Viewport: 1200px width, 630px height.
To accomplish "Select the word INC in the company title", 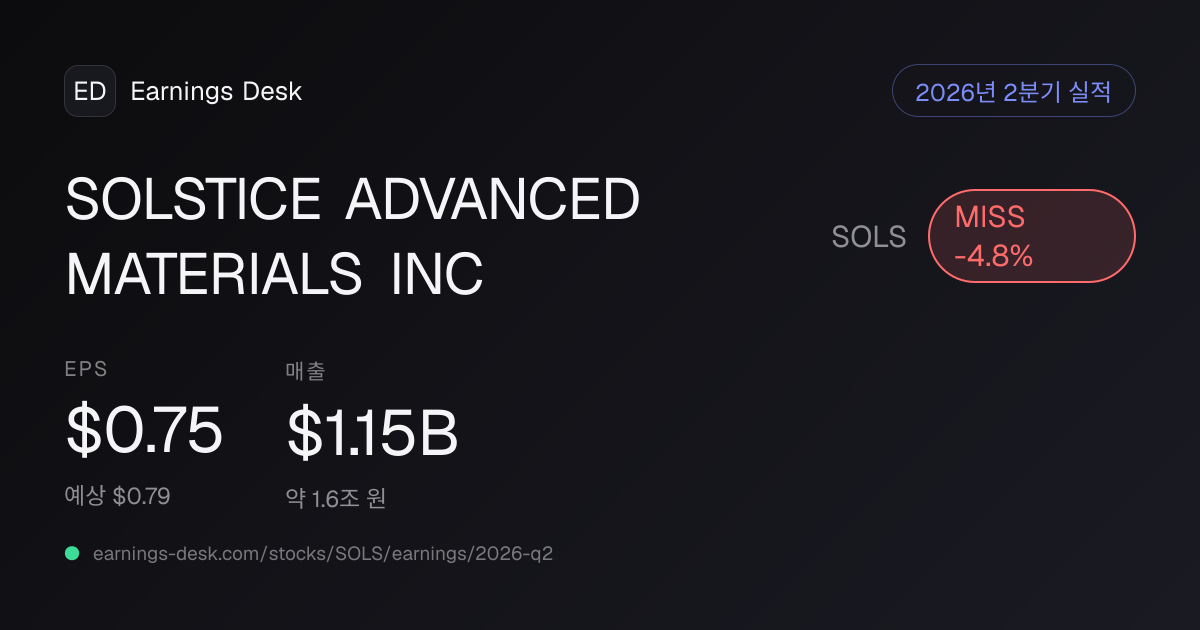I will (x=437, y=273).
